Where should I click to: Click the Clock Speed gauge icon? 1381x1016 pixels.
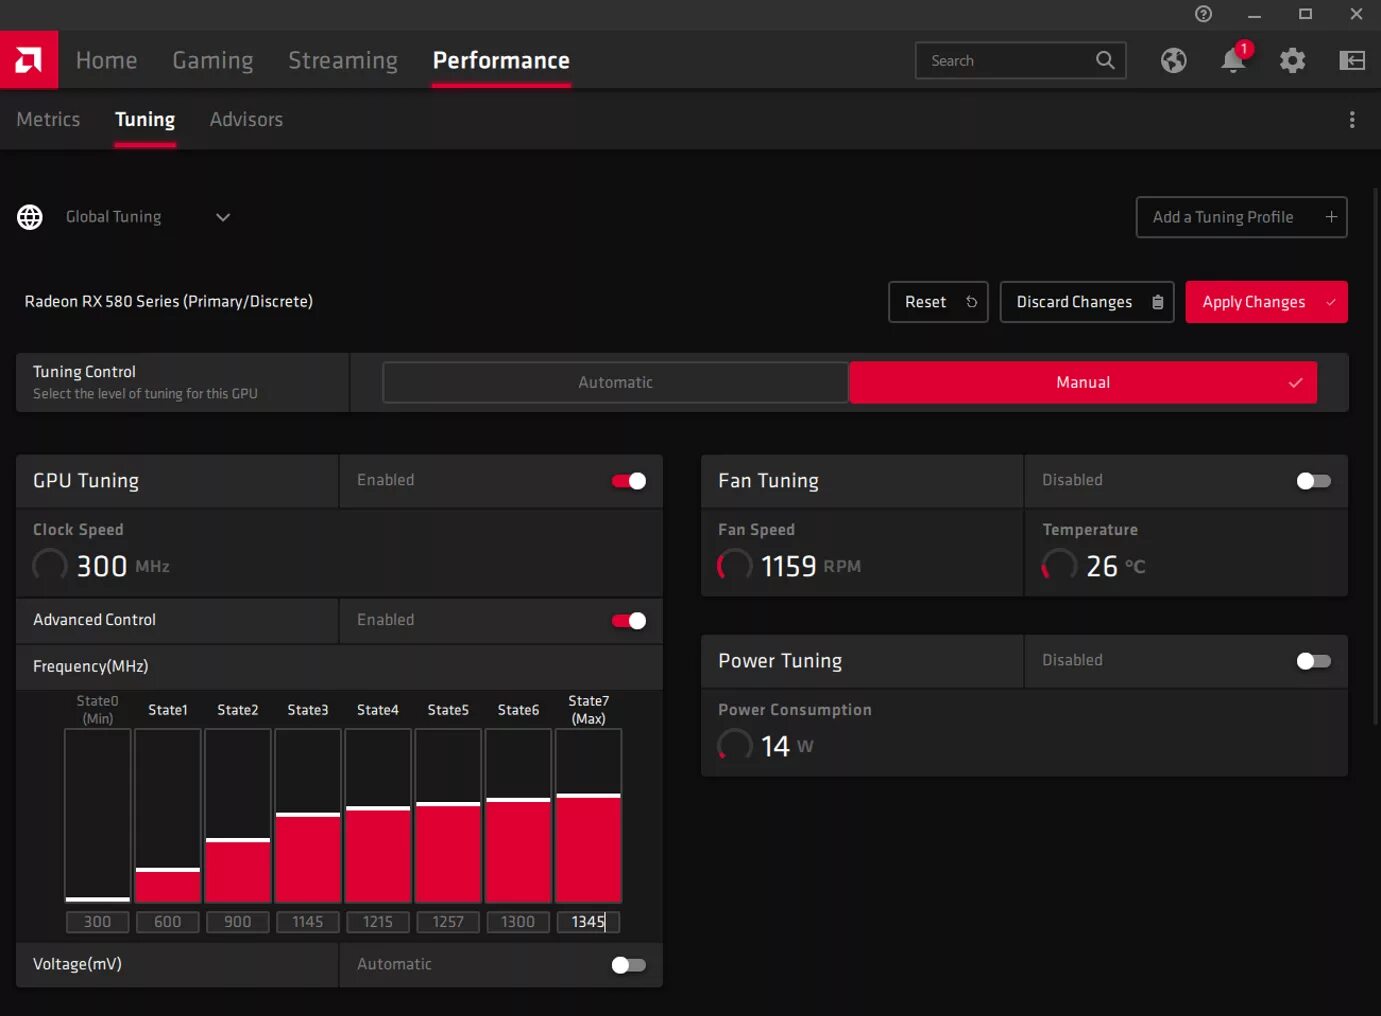pyautogui.click(x=50, y=566)
